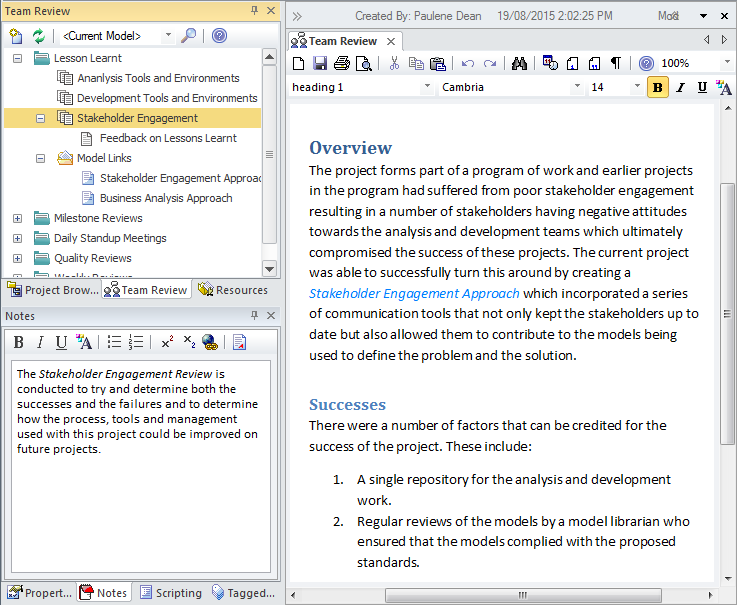Open font color picker in document toolbar
The height and width of the screenshot is (605, 737).
coord(723,88)
